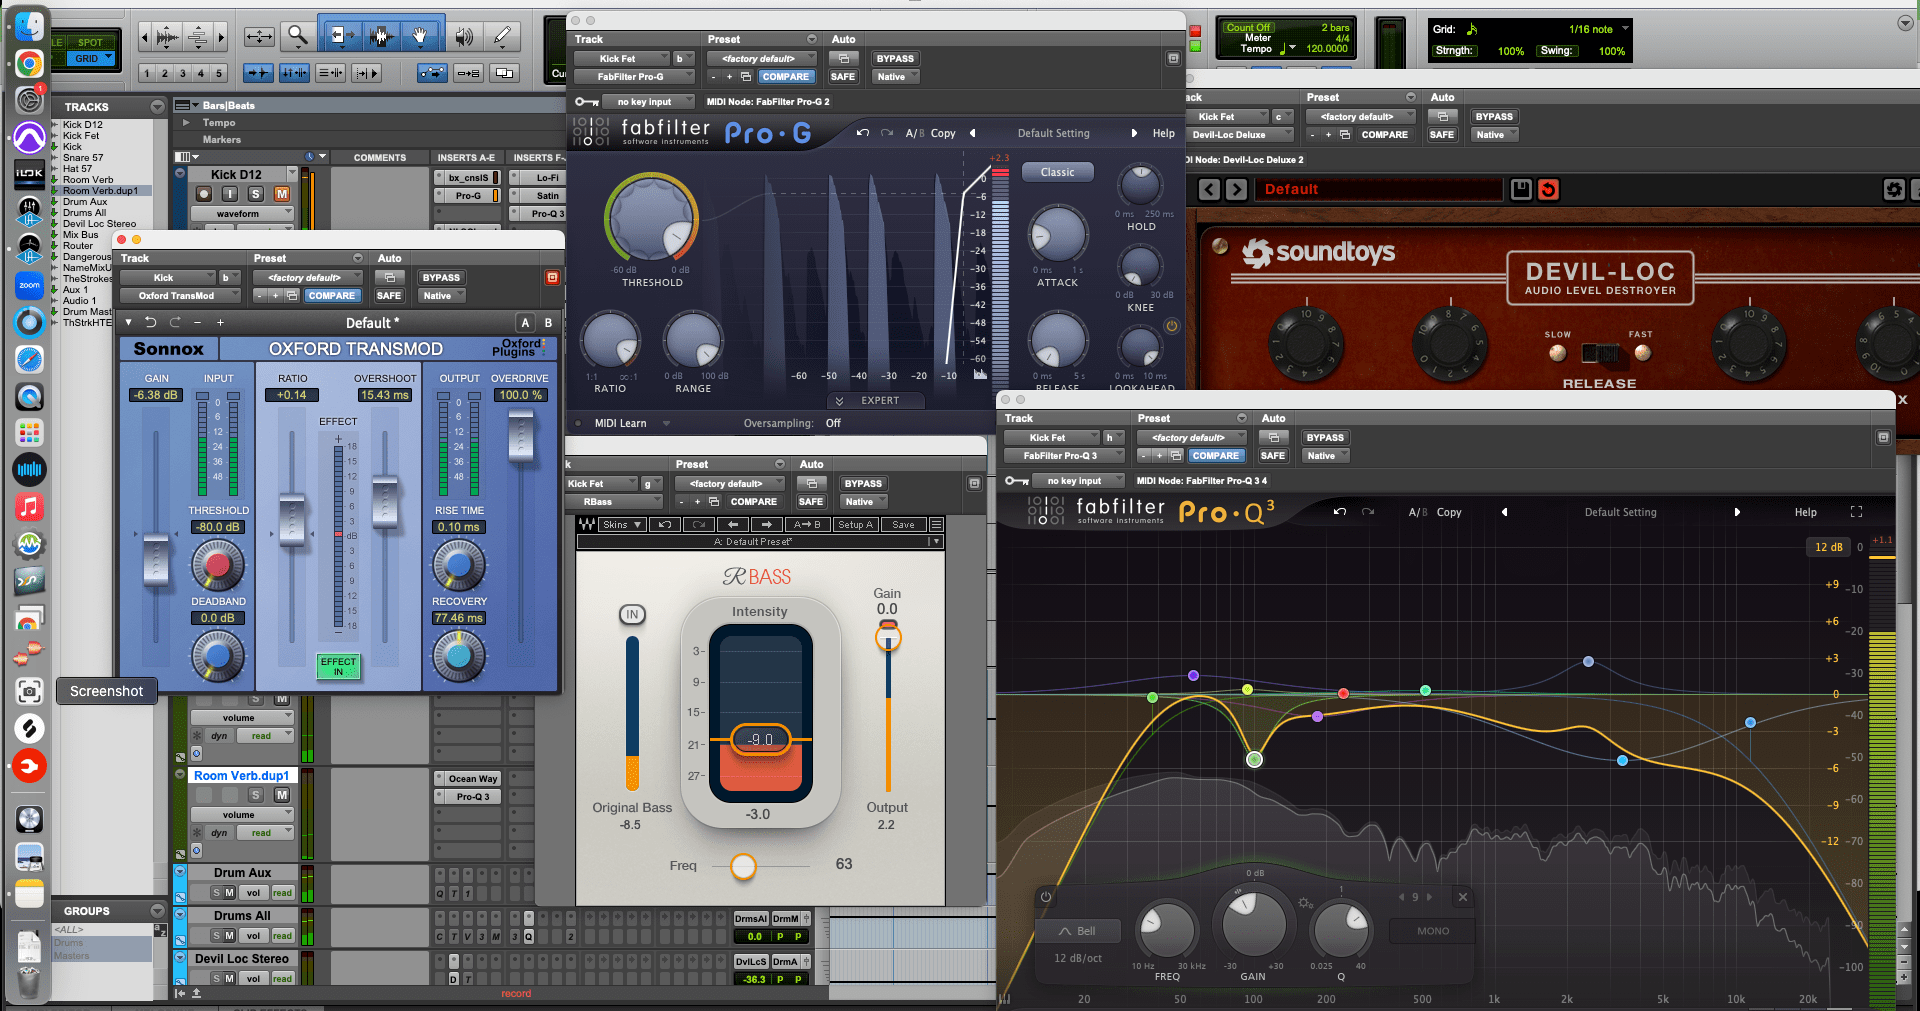Image resolution: width=1920 pixels, height=1011 pixels.
Task: Click Pro-G next preset arrow
Action: [1134, 133]
